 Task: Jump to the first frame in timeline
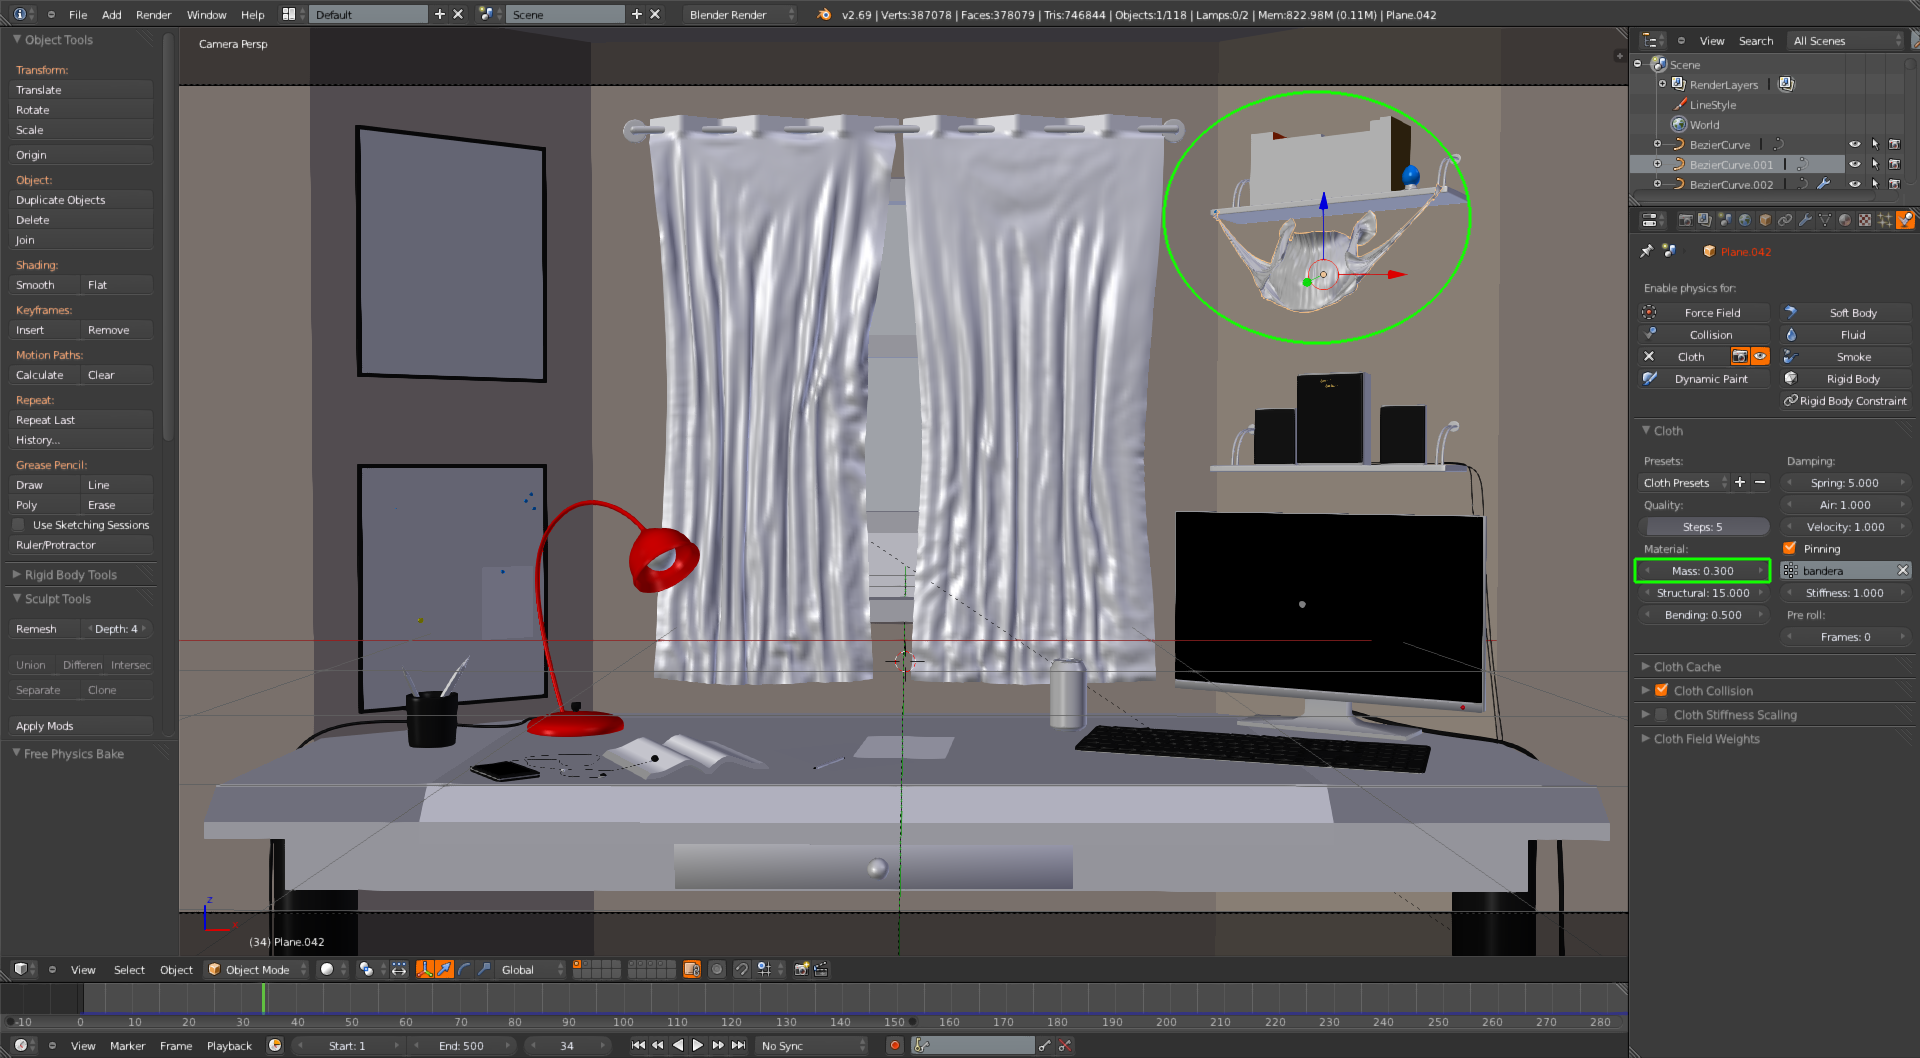pos(638,1045)
